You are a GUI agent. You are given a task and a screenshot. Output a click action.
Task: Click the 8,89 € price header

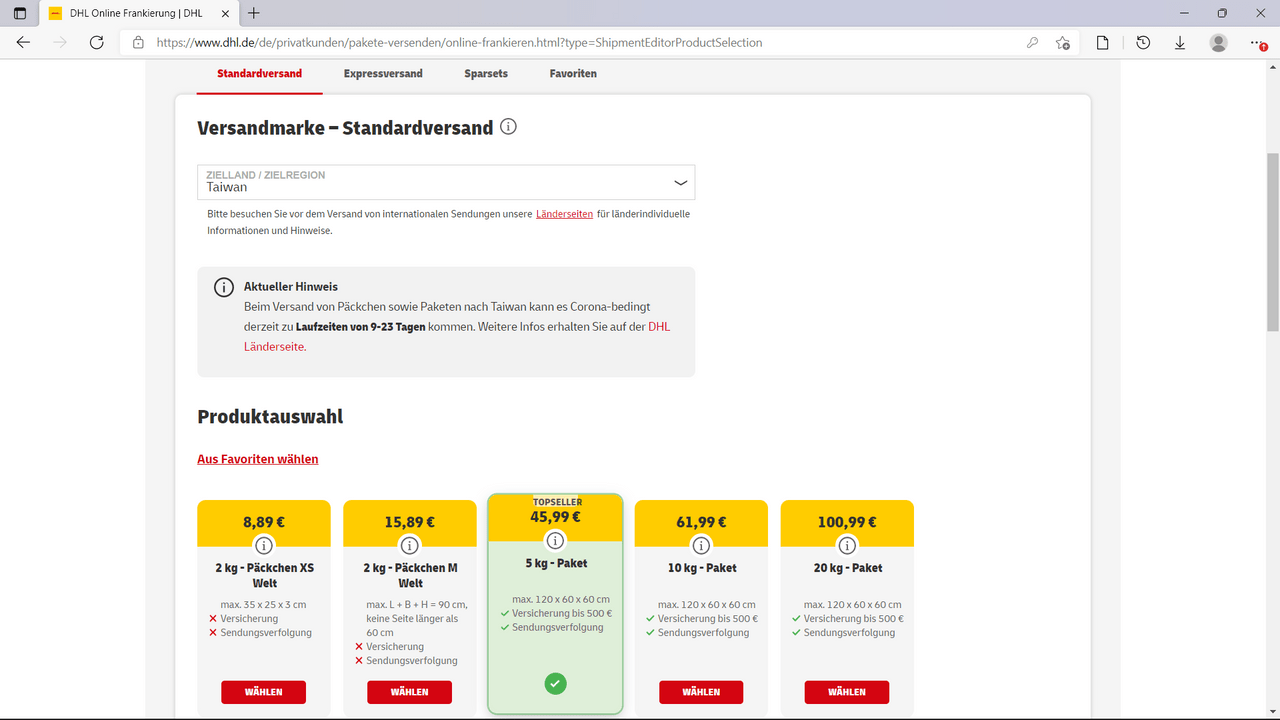point(264,522)
